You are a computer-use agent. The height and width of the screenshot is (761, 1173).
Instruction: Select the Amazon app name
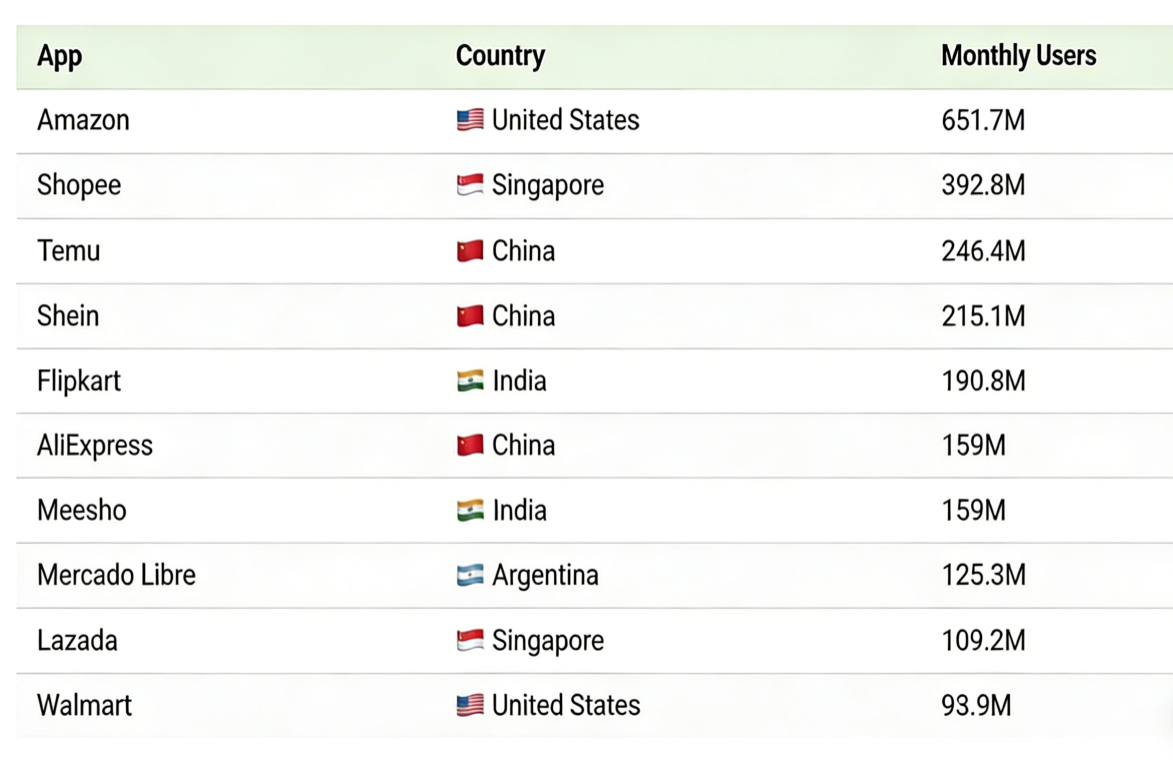[x=83, y=120]
